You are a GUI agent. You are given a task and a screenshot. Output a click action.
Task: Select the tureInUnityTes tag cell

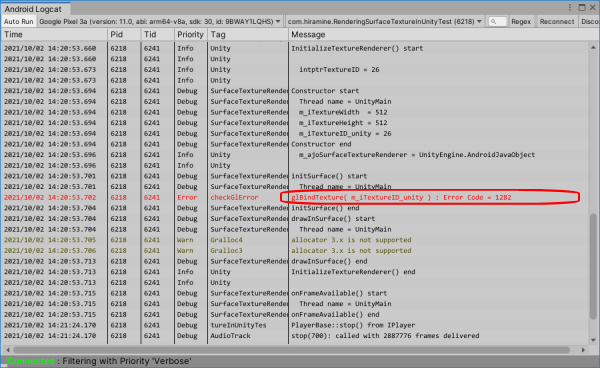point(238,325)
